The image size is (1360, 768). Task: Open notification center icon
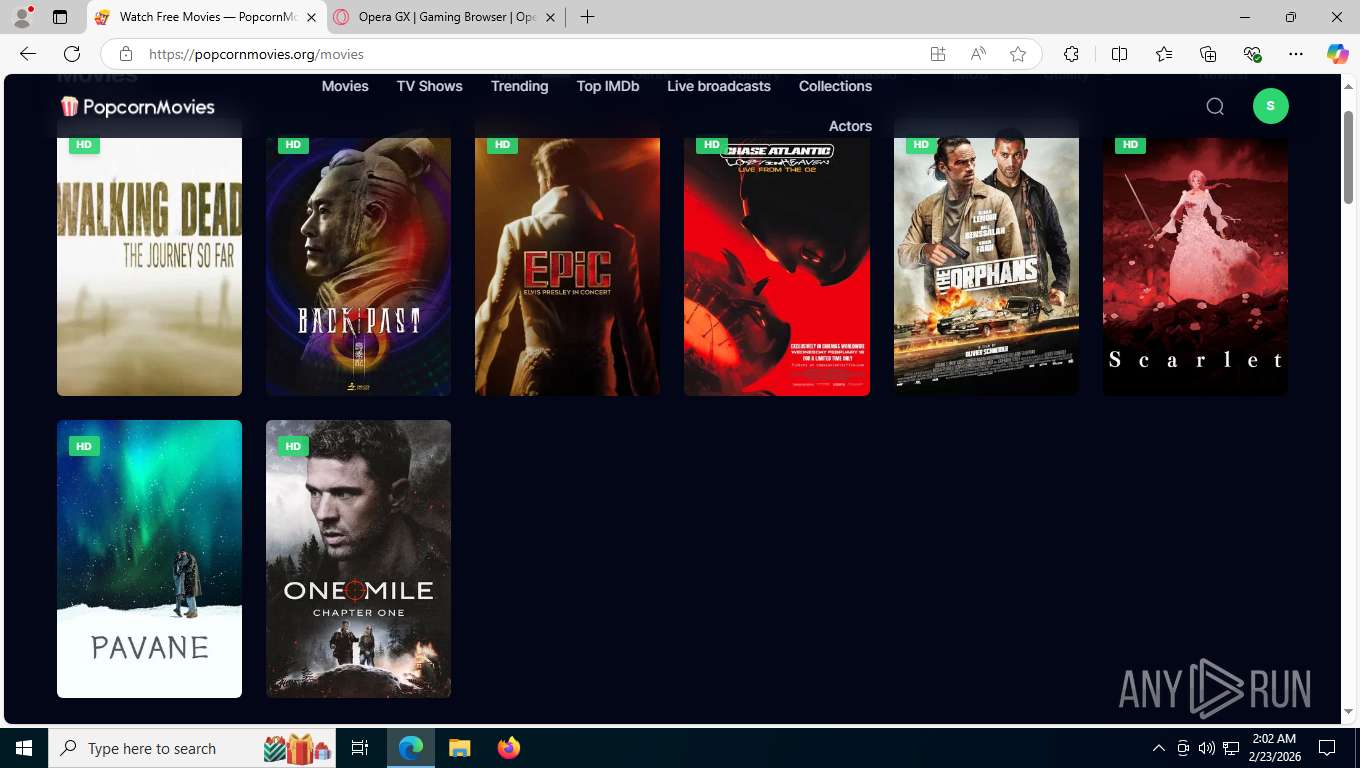tap(1327, 748)
